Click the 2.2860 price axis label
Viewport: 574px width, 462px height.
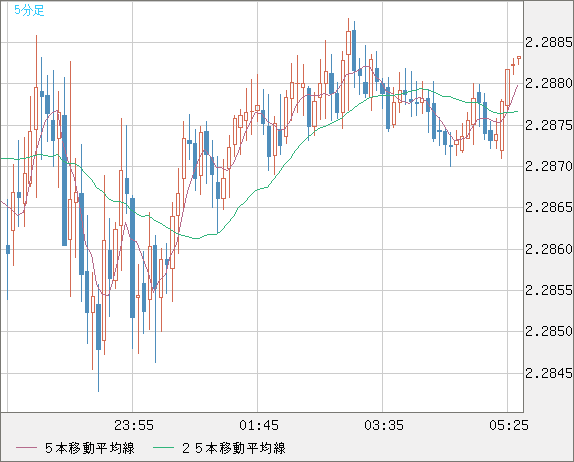(548, 249)
